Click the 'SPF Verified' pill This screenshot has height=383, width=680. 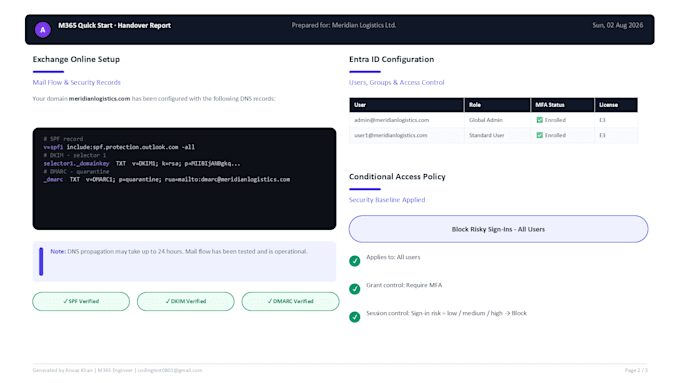pos(81,301)
